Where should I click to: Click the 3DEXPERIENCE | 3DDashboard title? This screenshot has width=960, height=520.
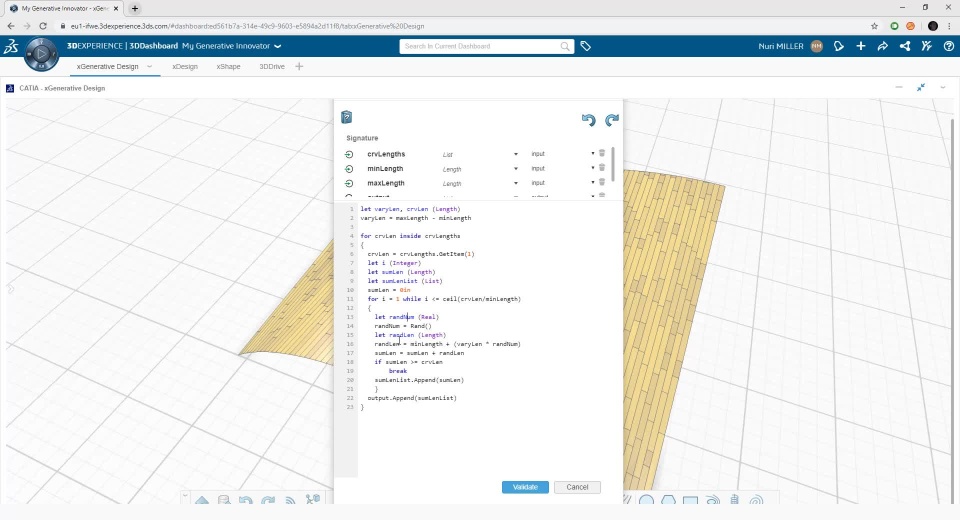122,46
